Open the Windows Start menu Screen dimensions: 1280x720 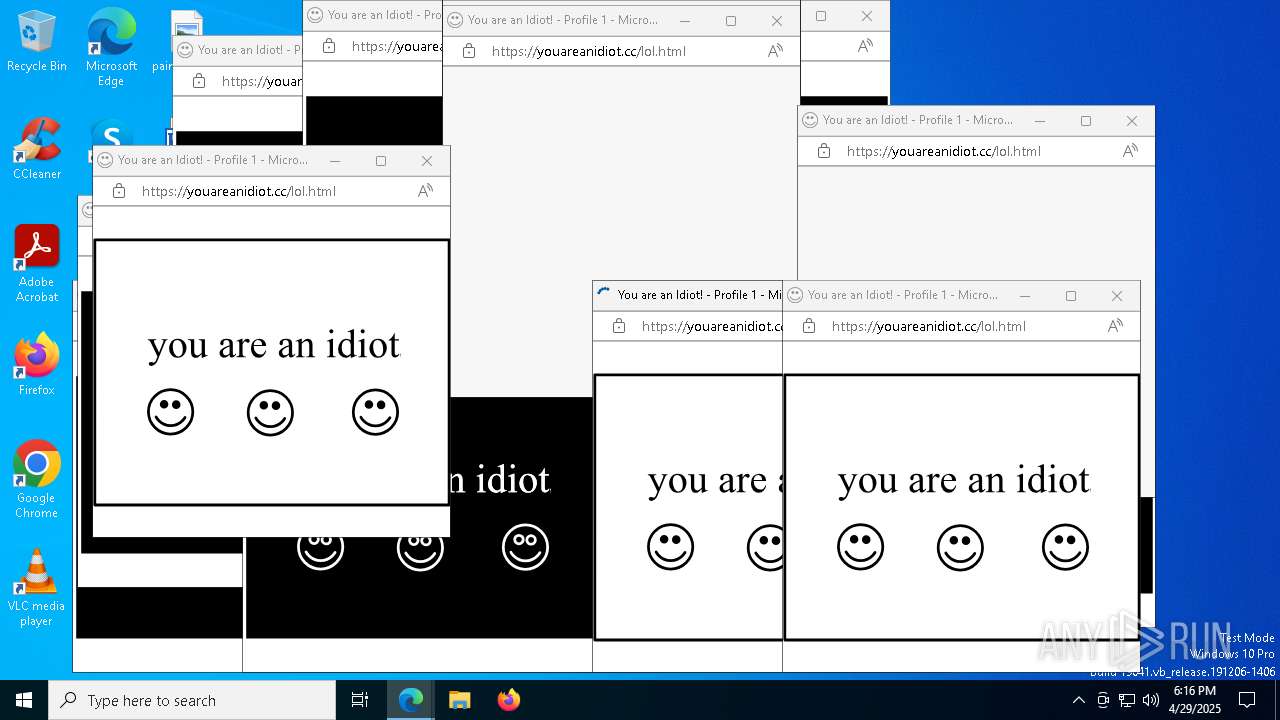24,700
